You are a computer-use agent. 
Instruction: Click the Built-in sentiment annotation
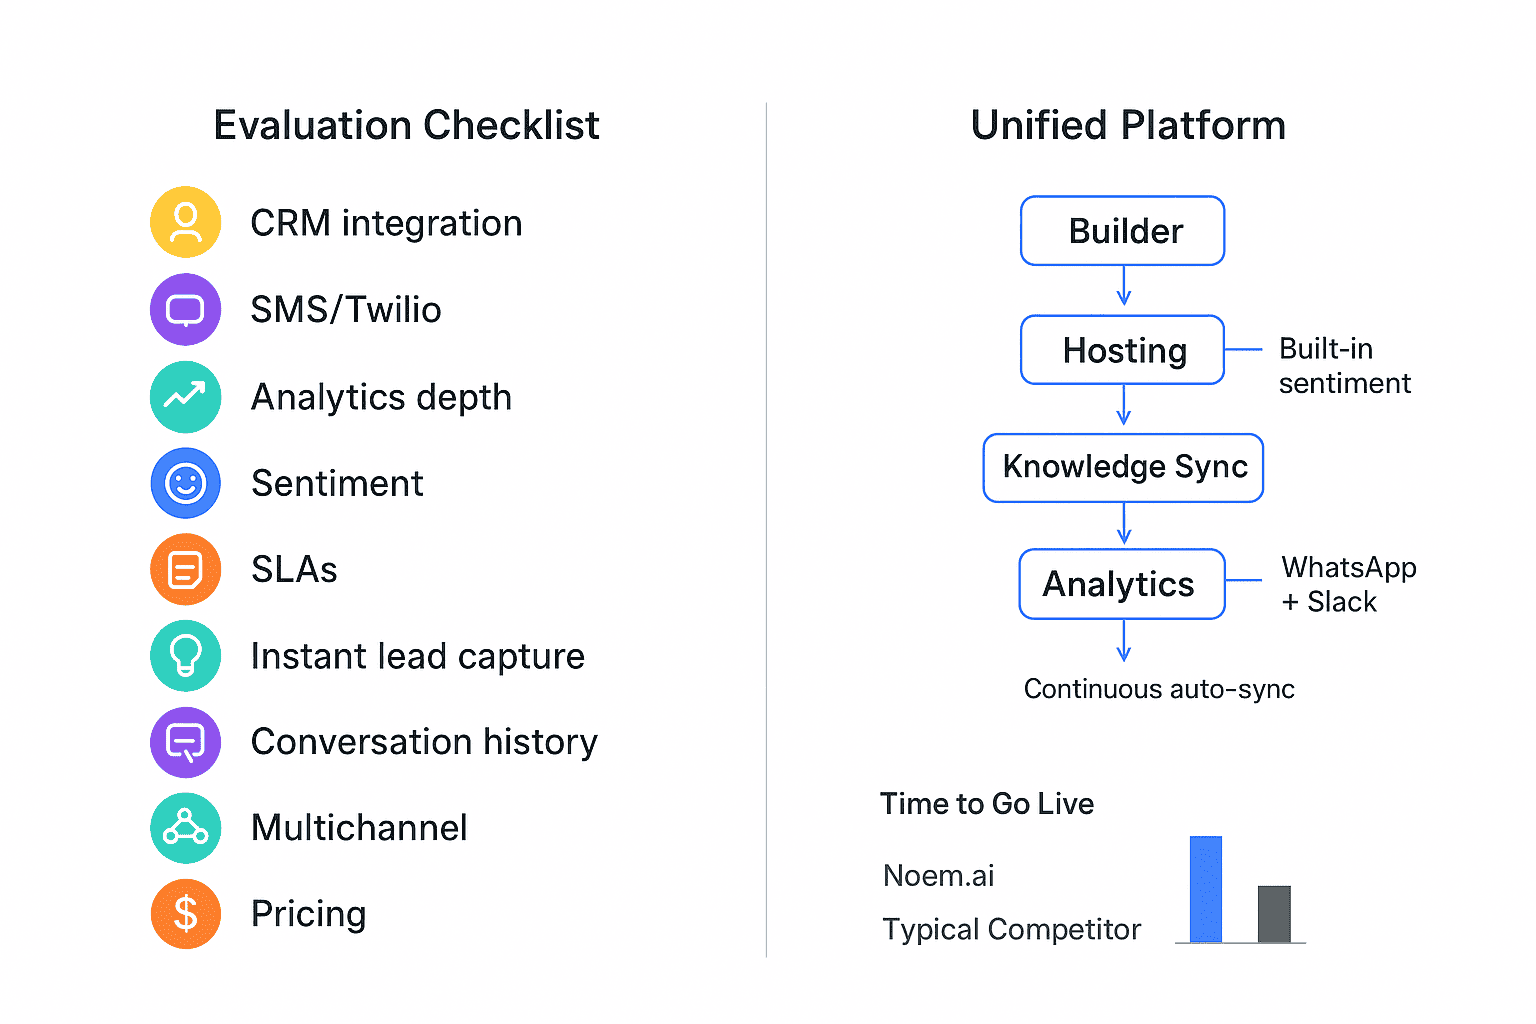click(x=1343, y=366)
